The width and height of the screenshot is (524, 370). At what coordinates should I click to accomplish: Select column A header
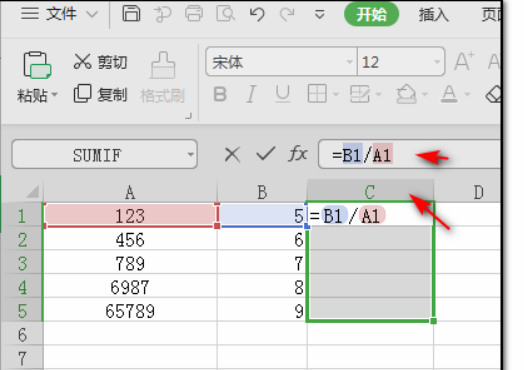[130, 192]
